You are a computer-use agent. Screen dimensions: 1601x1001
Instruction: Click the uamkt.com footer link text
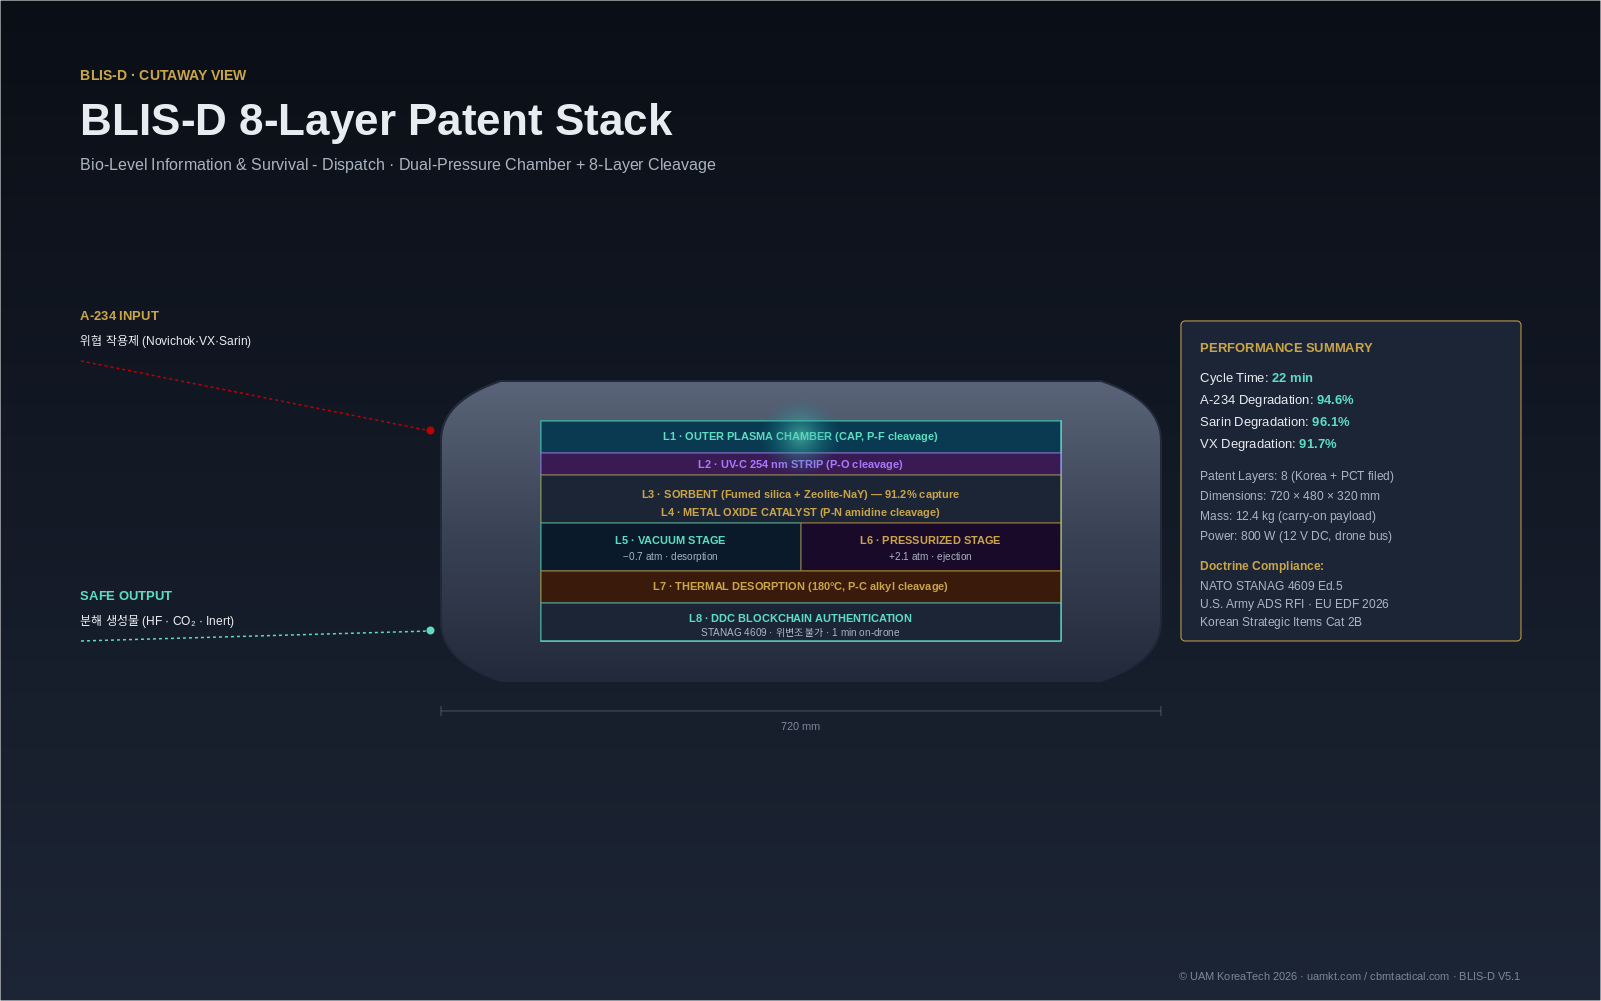click(x=1333, y=977)
